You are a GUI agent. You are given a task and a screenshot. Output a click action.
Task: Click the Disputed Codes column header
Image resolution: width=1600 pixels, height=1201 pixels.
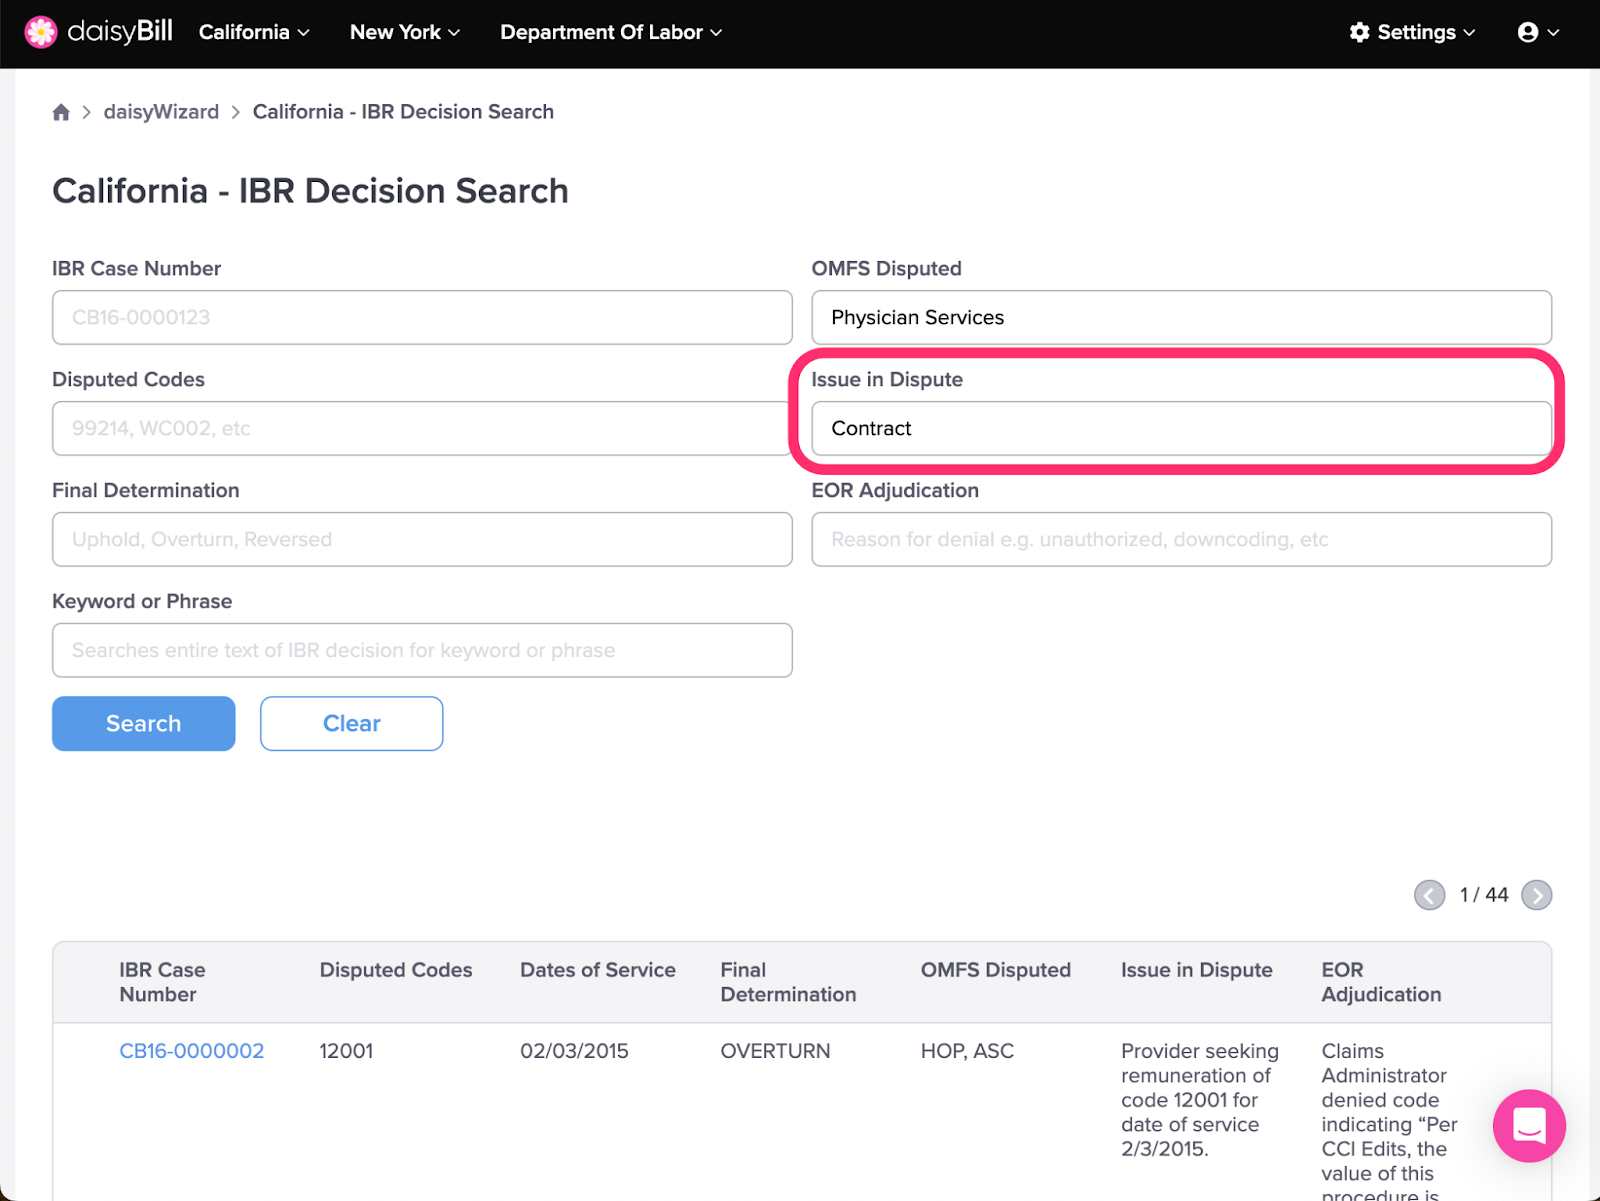pos(396,970)
